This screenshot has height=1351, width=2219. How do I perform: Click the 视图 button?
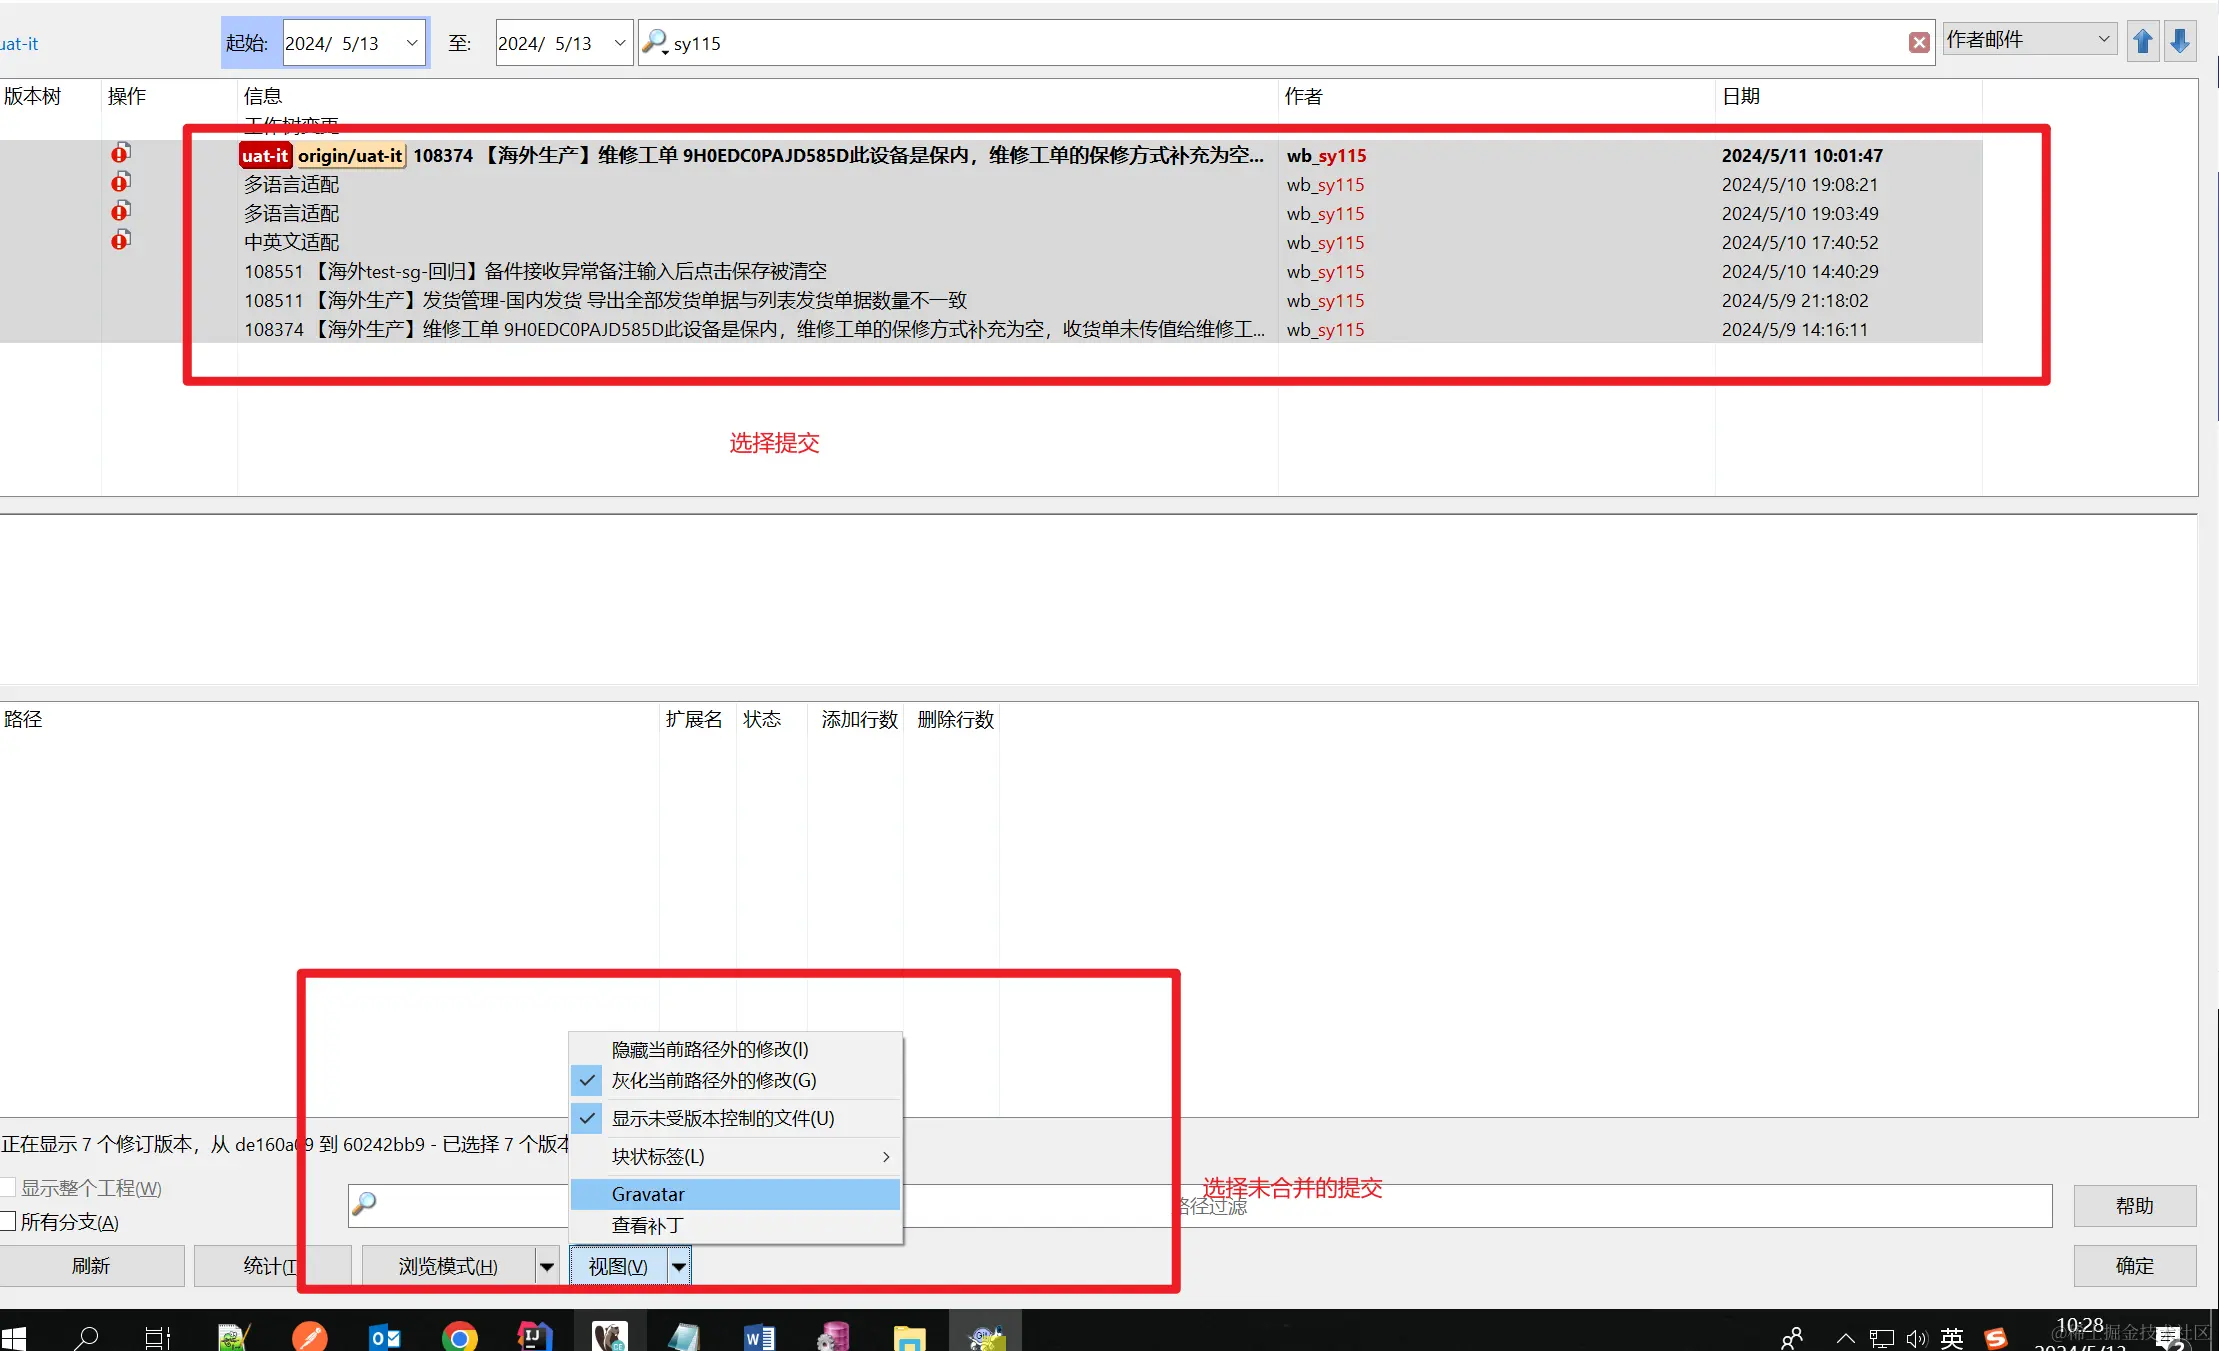point(618,1266)
